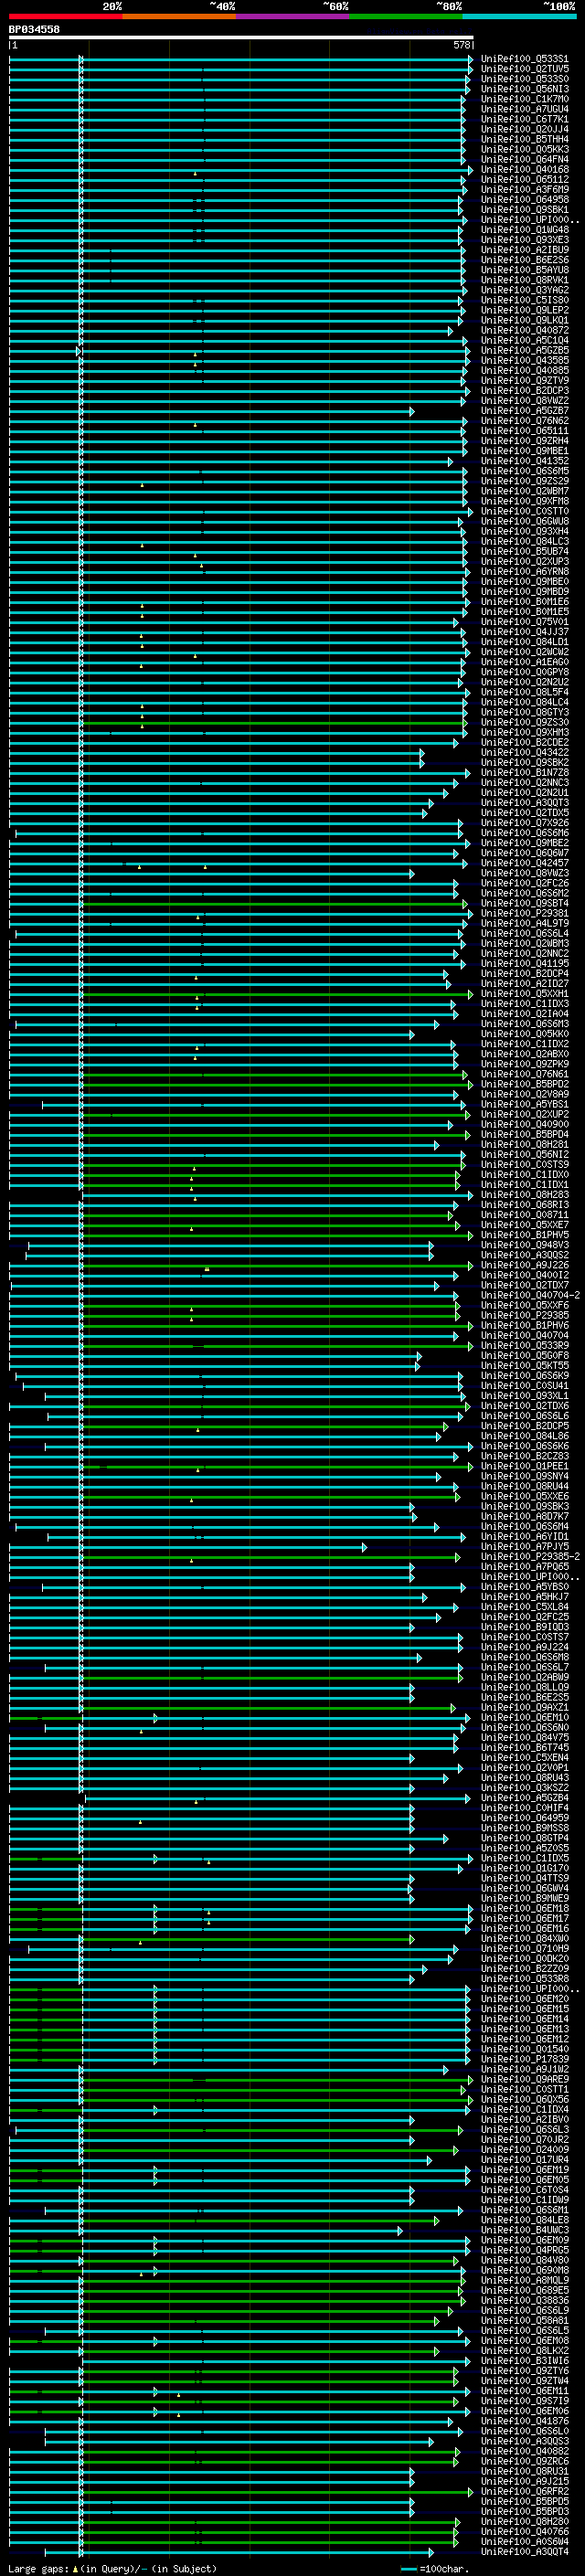Select the UniRef100_A2IBU9 label

(x=525, y=250)
